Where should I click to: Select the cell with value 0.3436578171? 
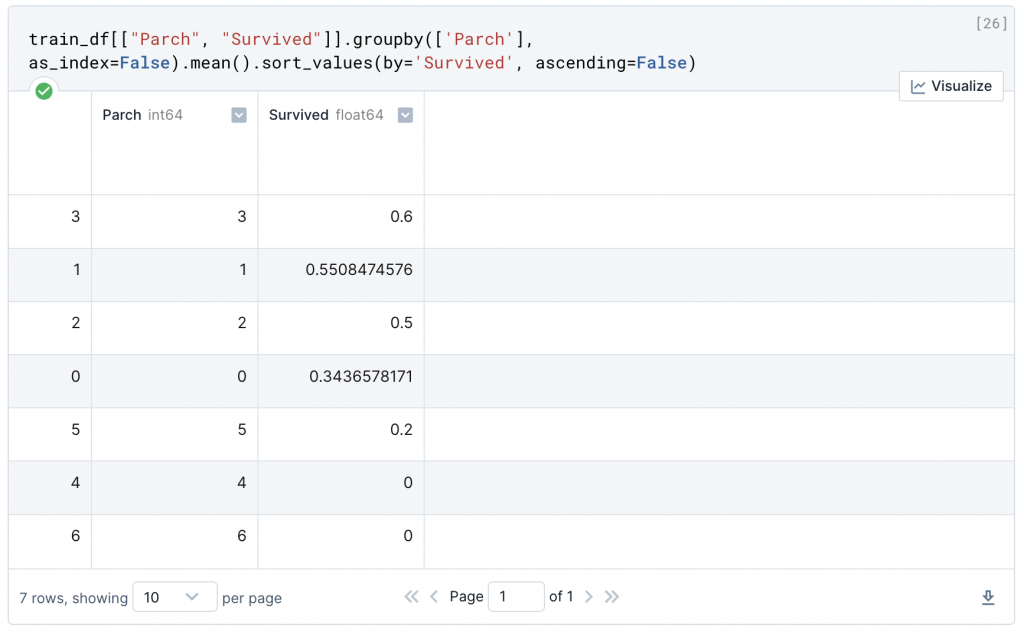click(359, 377)
